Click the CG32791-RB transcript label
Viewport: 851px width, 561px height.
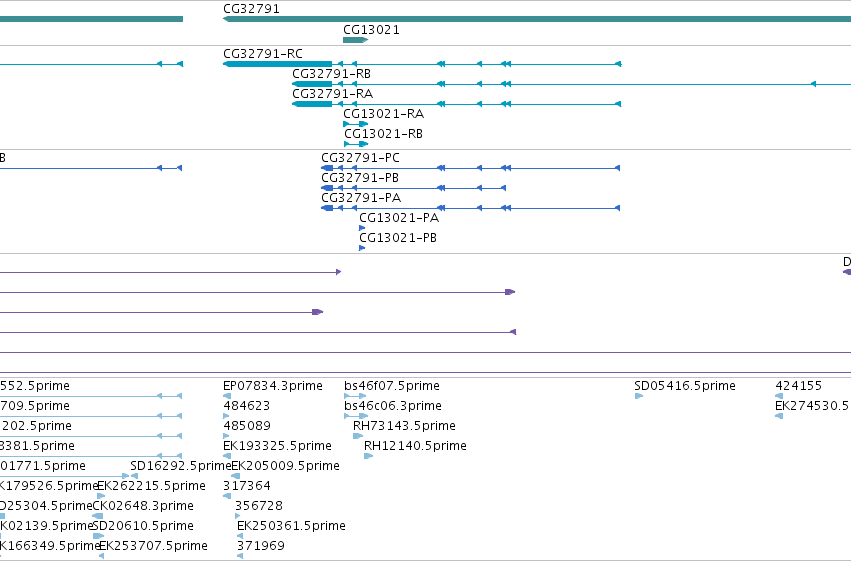click(331, 74)
